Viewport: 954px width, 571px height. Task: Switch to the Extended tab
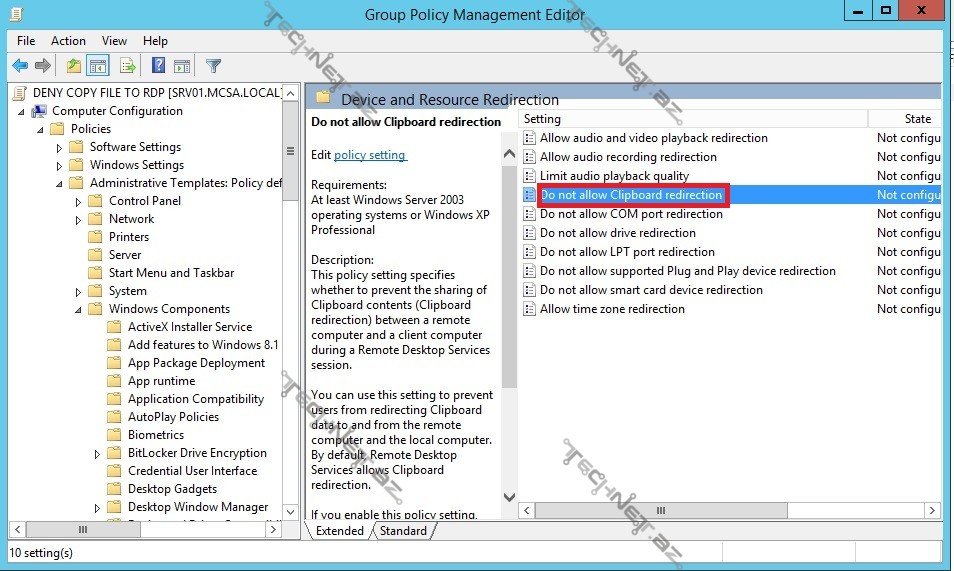(339, 531)
